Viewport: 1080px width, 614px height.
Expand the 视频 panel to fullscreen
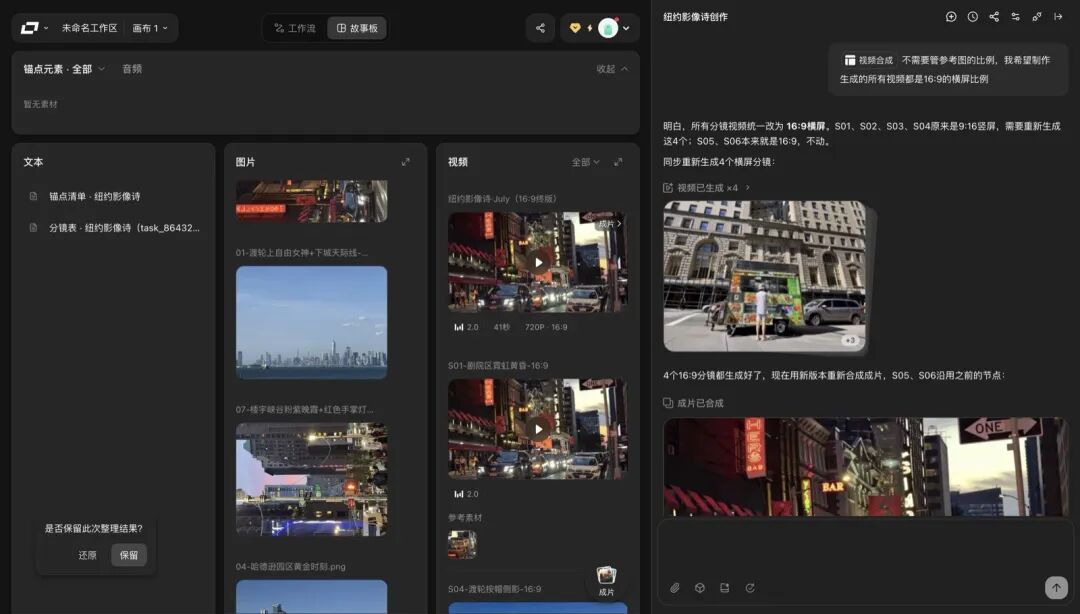(618, 162)
